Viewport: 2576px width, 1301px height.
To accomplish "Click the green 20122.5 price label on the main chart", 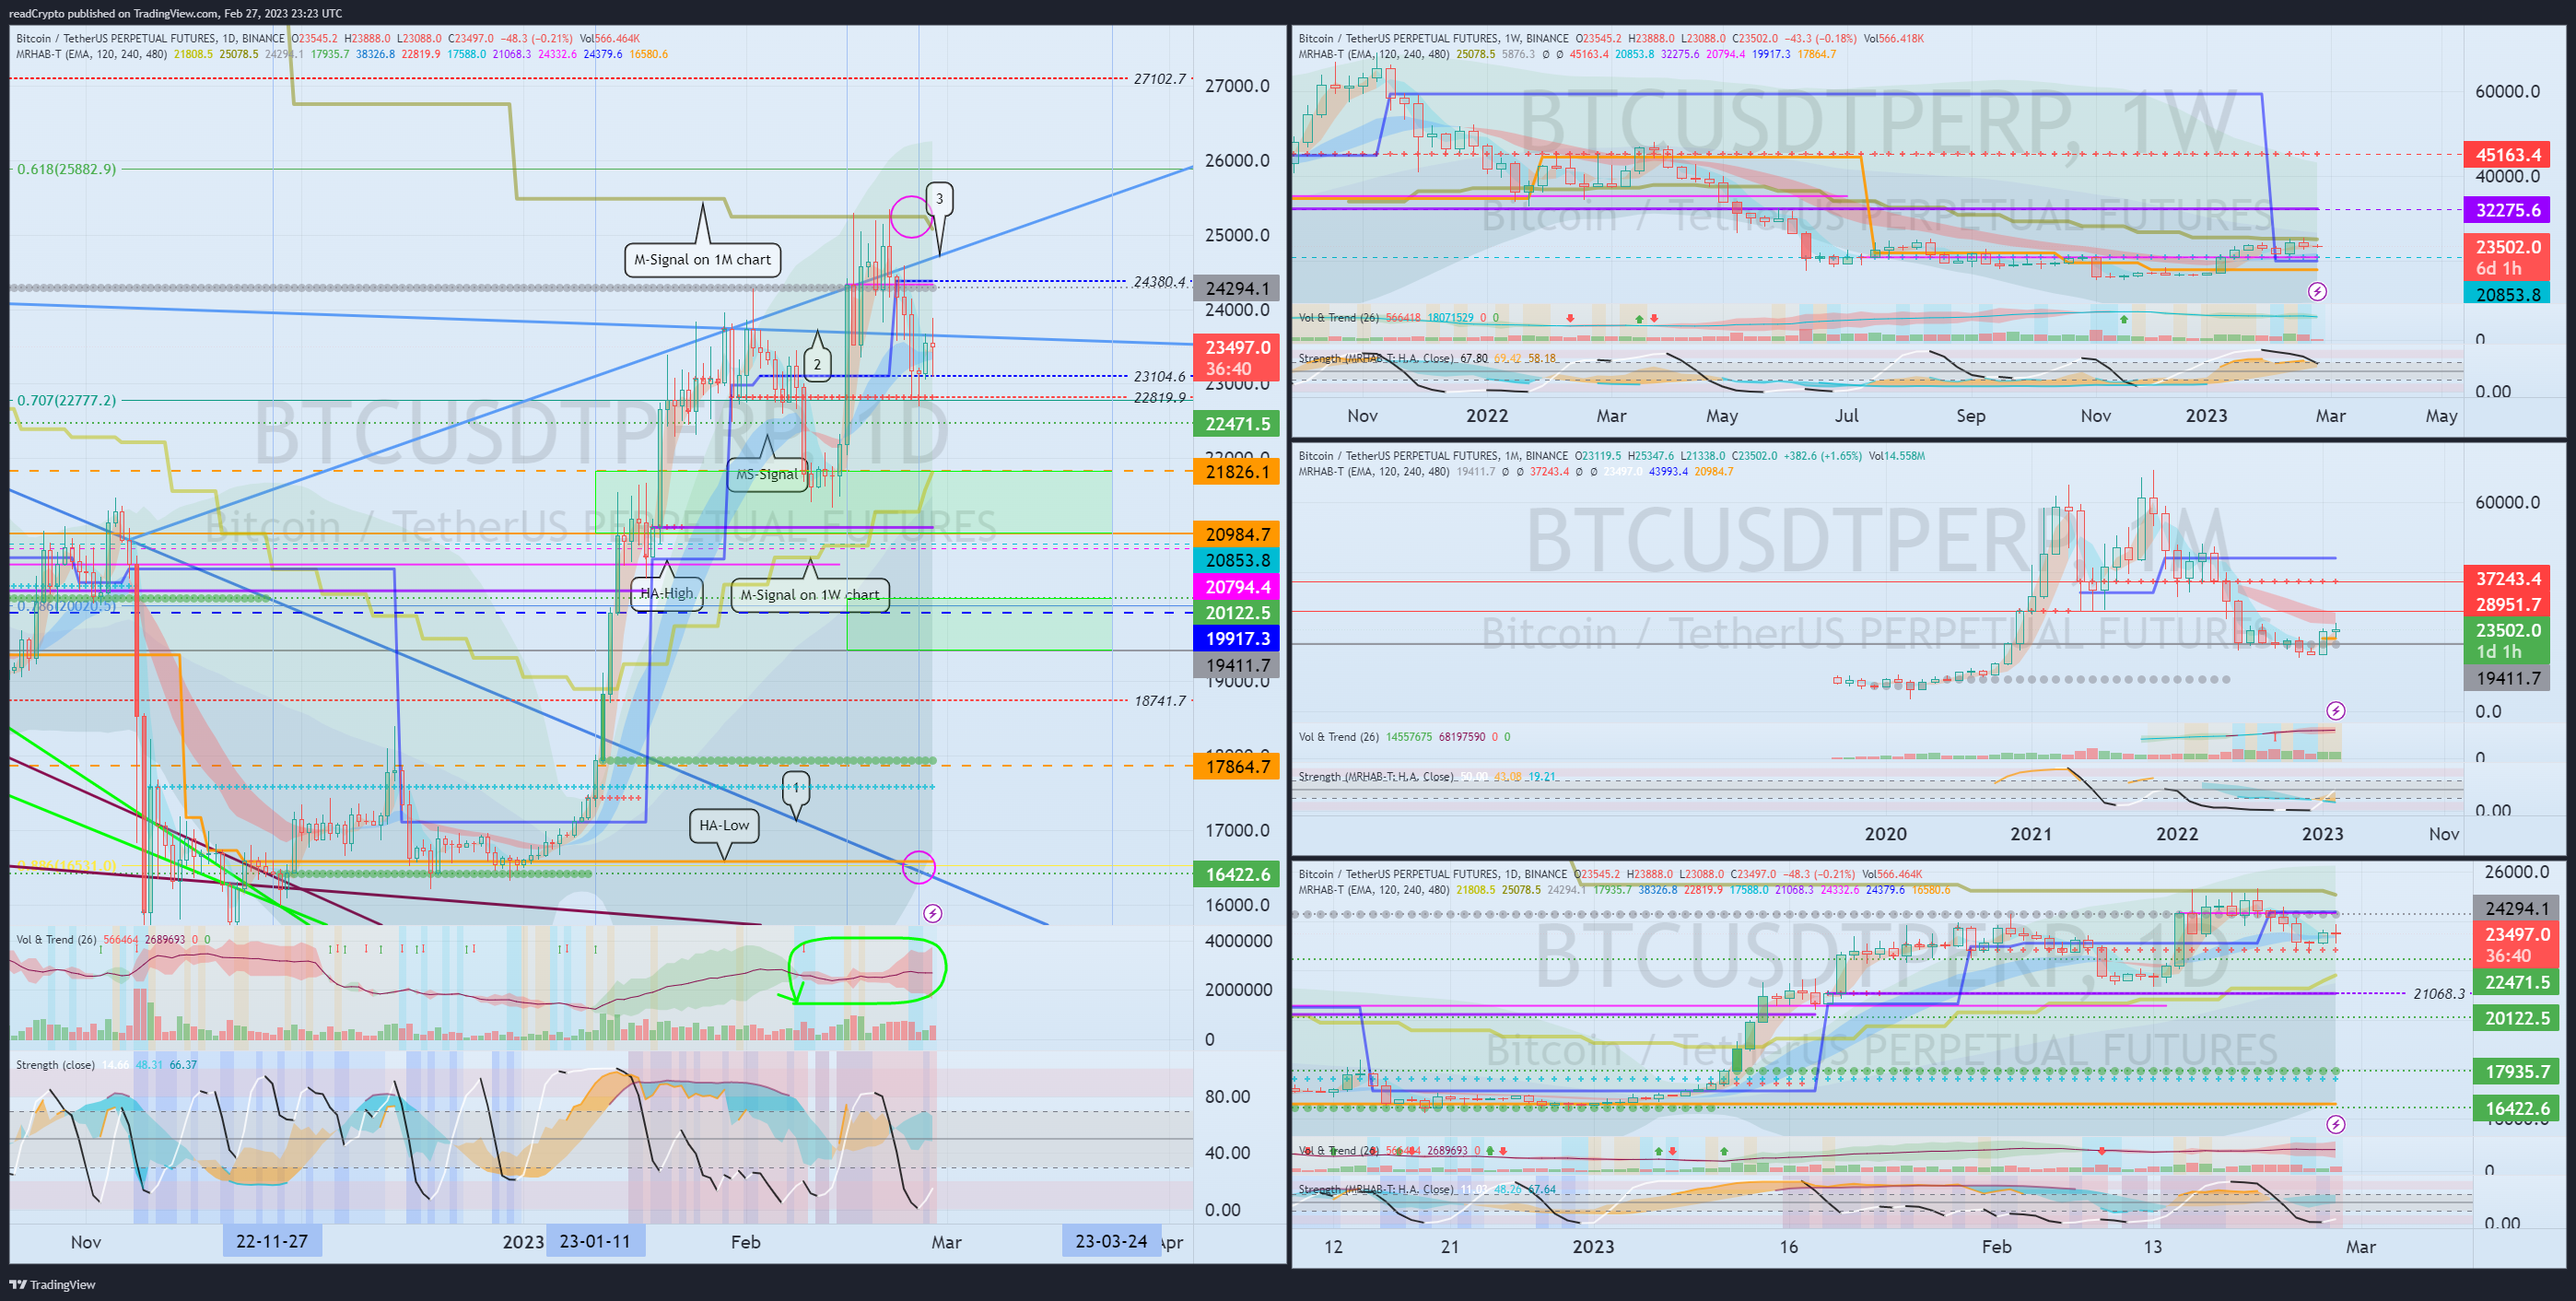I will pyautogui.click(x=1237, y=613).
